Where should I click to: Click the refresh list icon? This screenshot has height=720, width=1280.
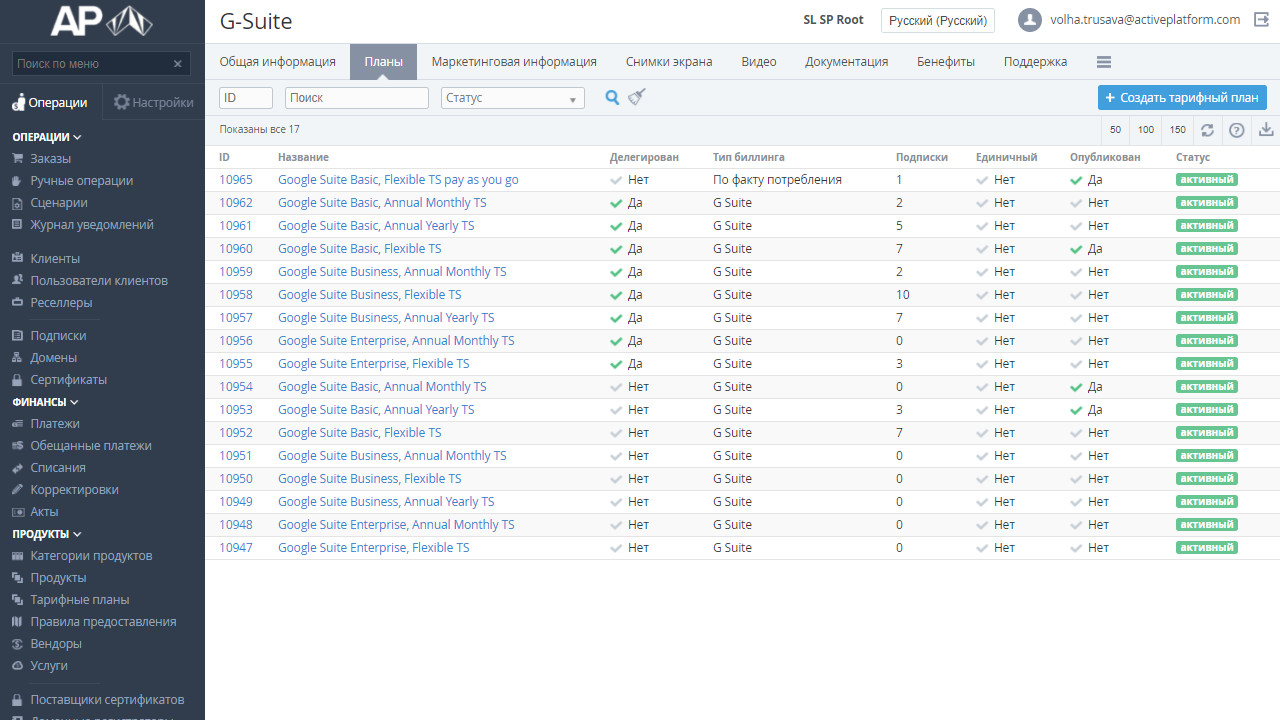pos(1207,130)
